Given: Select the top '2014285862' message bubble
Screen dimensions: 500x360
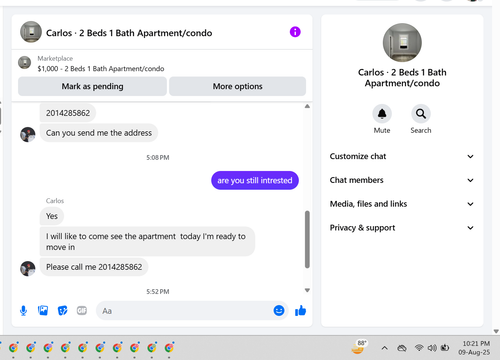Looking at the screenshot, I should click(x=68, y=113).
